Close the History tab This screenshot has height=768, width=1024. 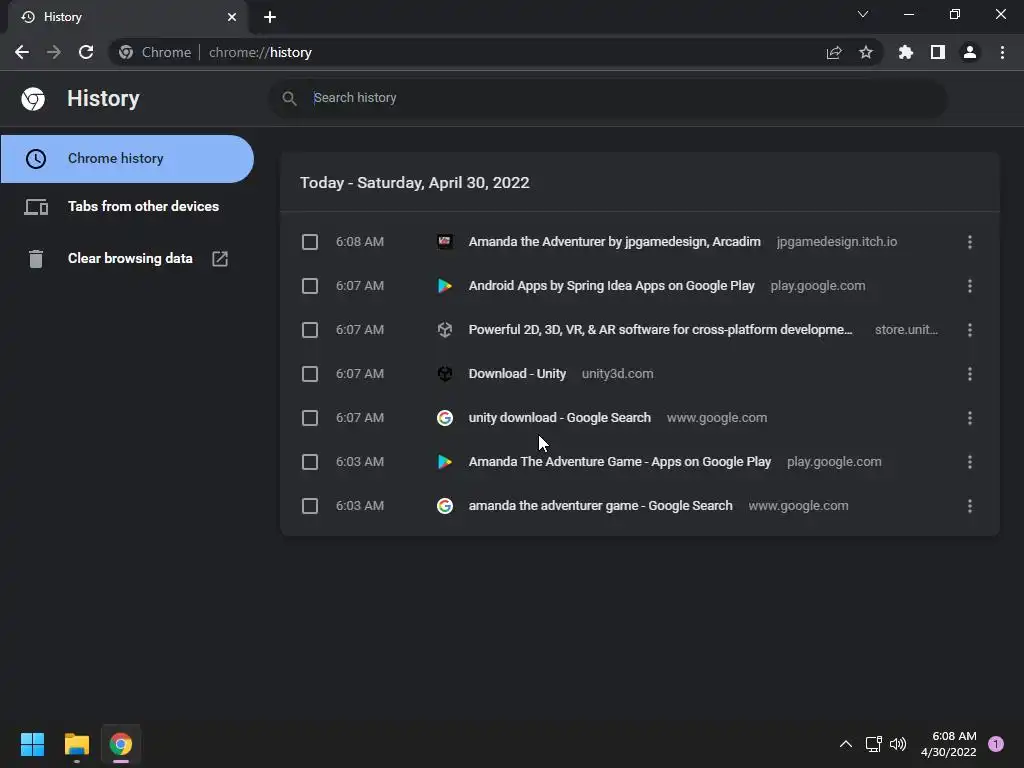pos(232,17)
